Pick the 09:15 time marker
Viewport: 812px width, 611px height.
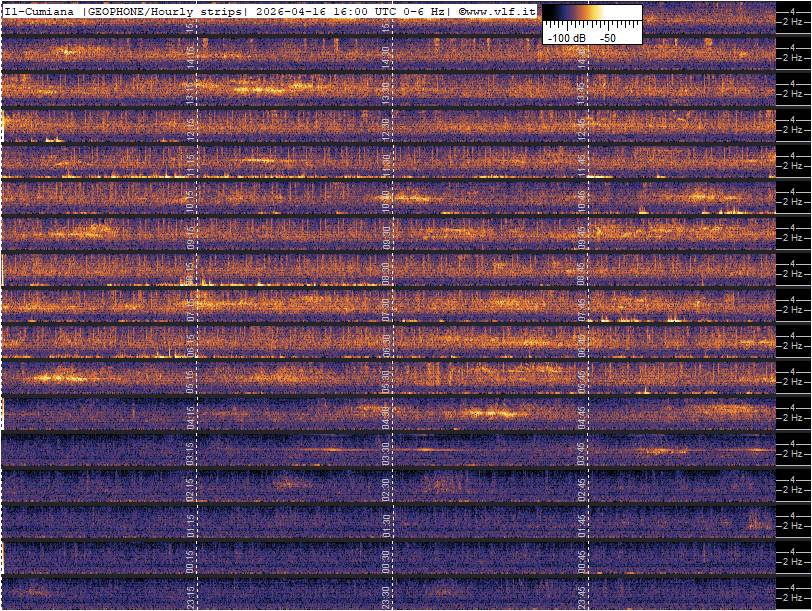(191, 236)
